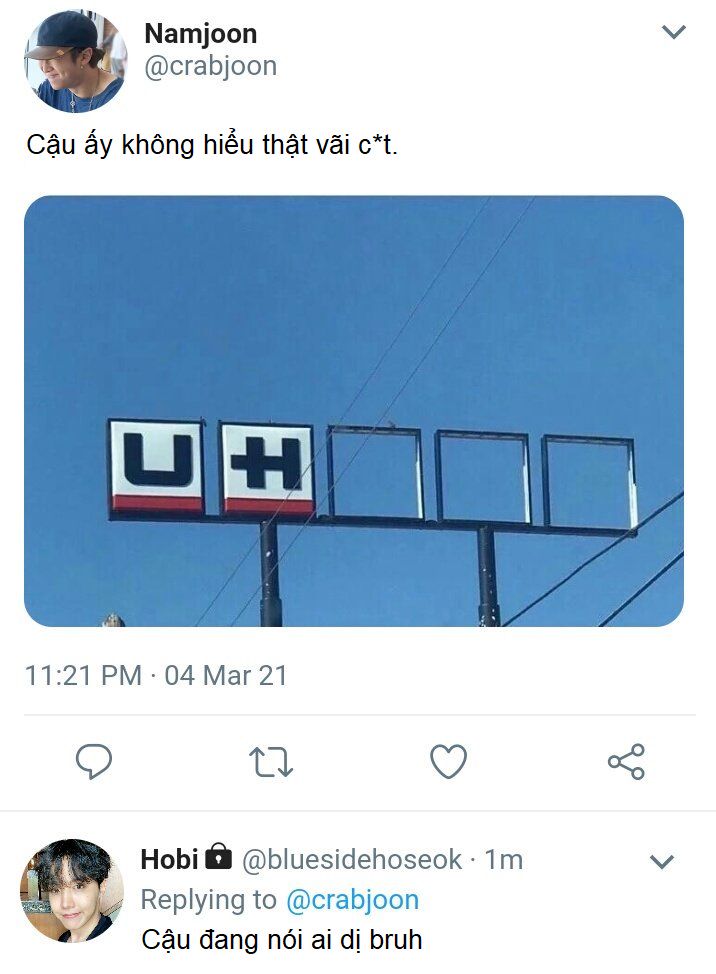Click the Hobi display name

(170, 860)
